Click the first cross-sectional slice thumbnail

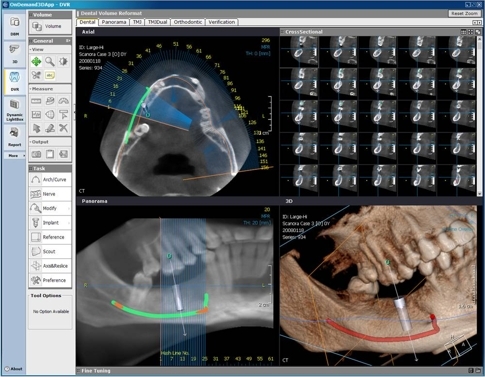pos(299,51)
